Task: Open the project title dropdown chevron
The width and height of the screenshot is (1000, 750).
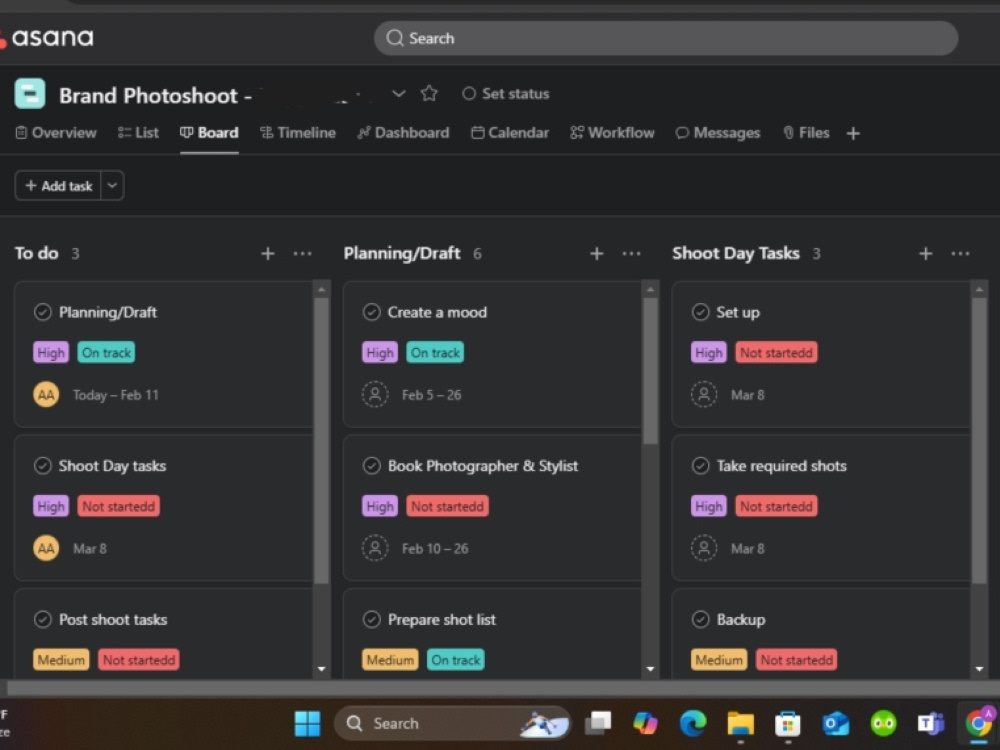Action: coord(399,94)
